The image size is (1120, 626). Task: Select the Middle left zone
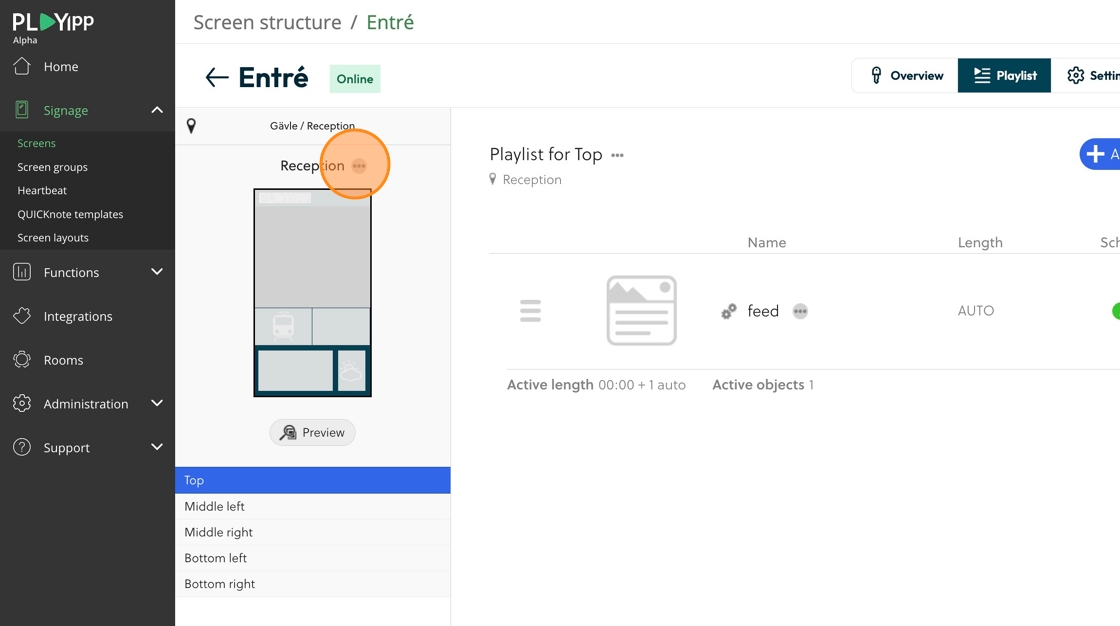313,506
